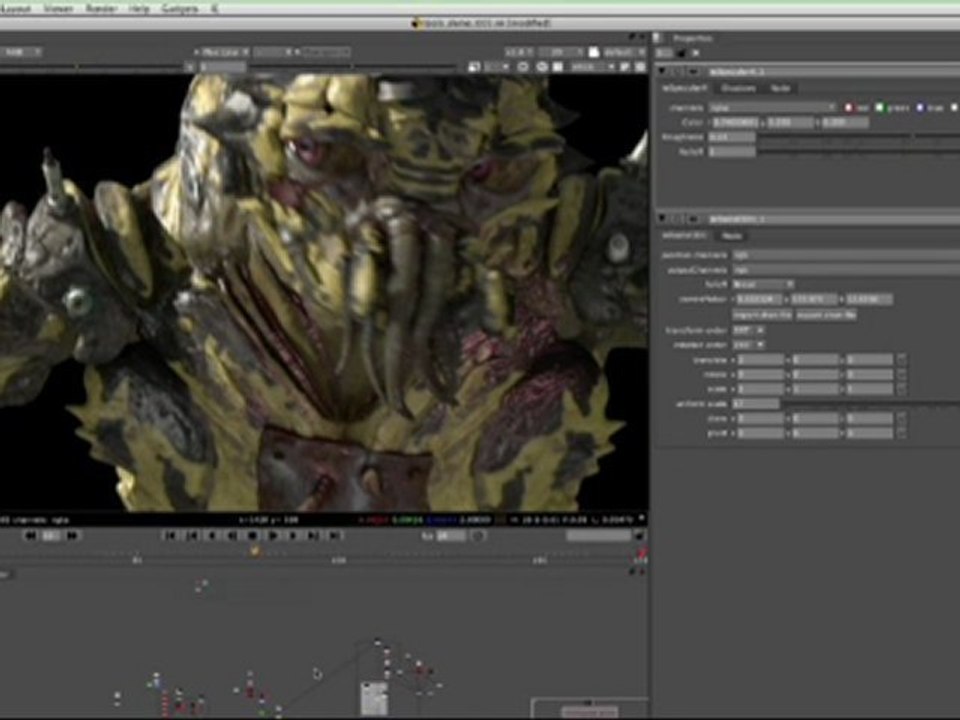The image size is (960, 720).
Task: Click the translate x value field
Action: coord(760,359)
